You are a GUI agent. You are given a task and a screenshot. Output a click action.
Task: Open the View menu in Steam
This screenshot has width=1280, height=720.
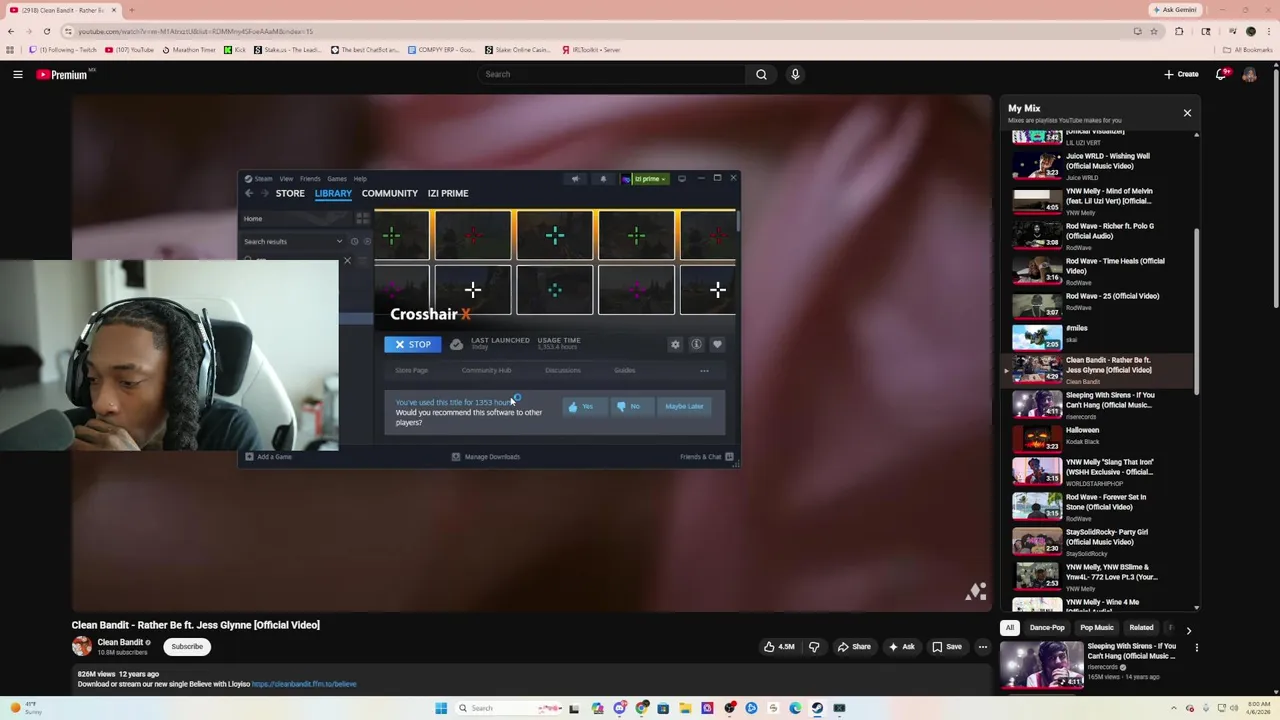click(286, 179)
